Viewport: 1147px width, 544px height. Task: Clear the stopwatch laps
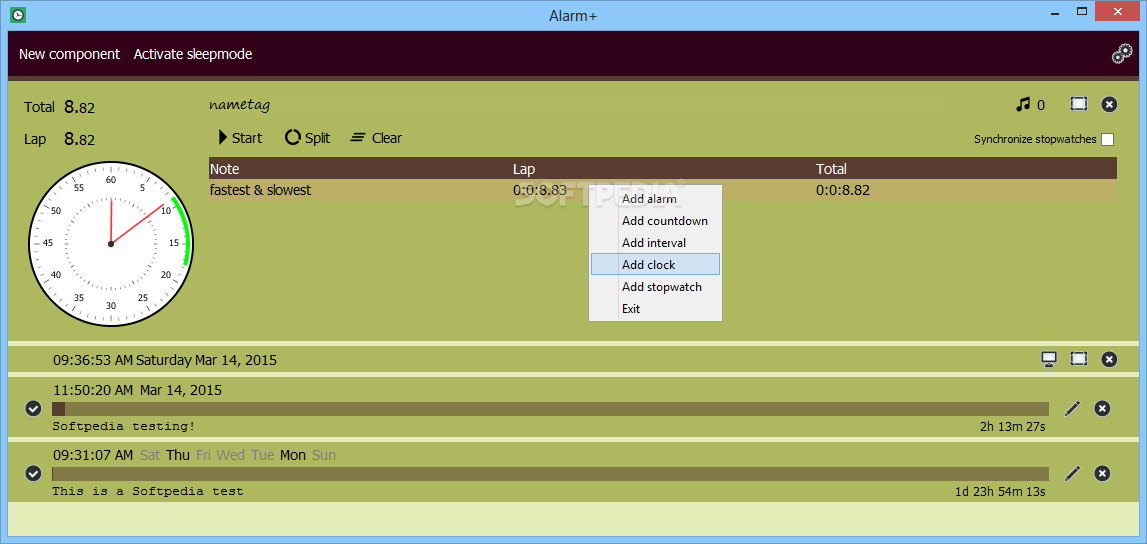click(376, 137)
